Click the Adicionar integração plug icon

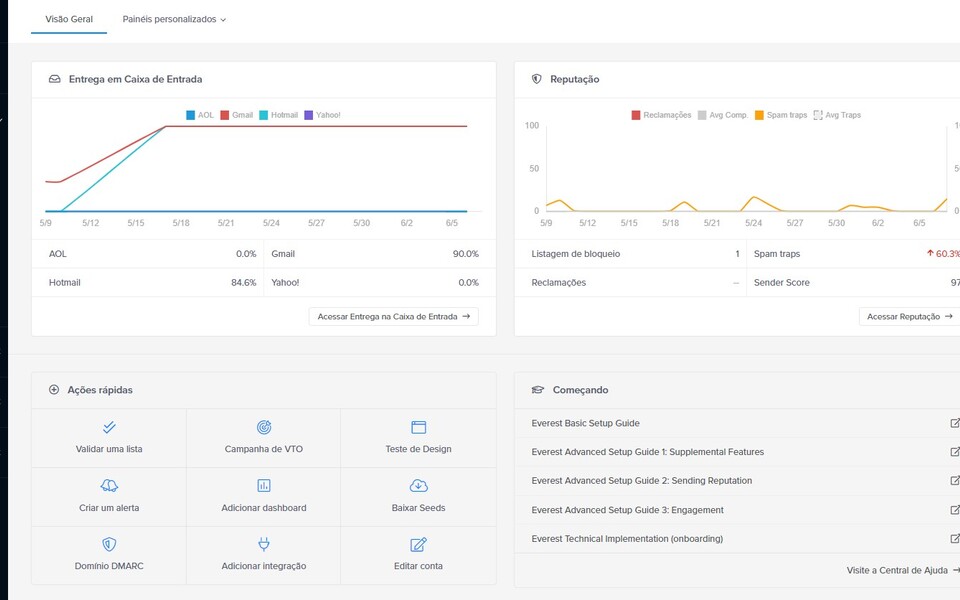point(264,544)
